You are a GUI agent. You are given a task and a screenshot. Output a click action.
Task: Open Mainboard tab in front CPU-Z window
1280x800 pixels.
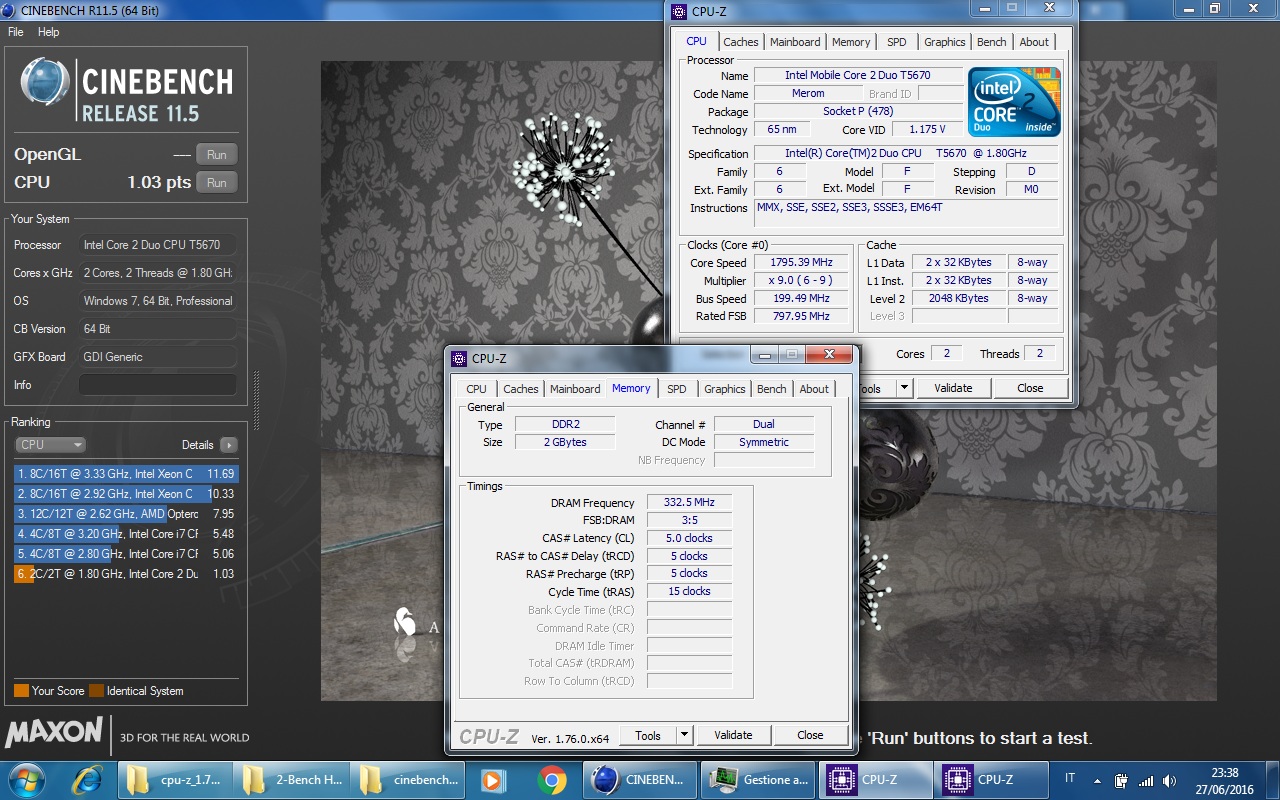tap(575, 389)
